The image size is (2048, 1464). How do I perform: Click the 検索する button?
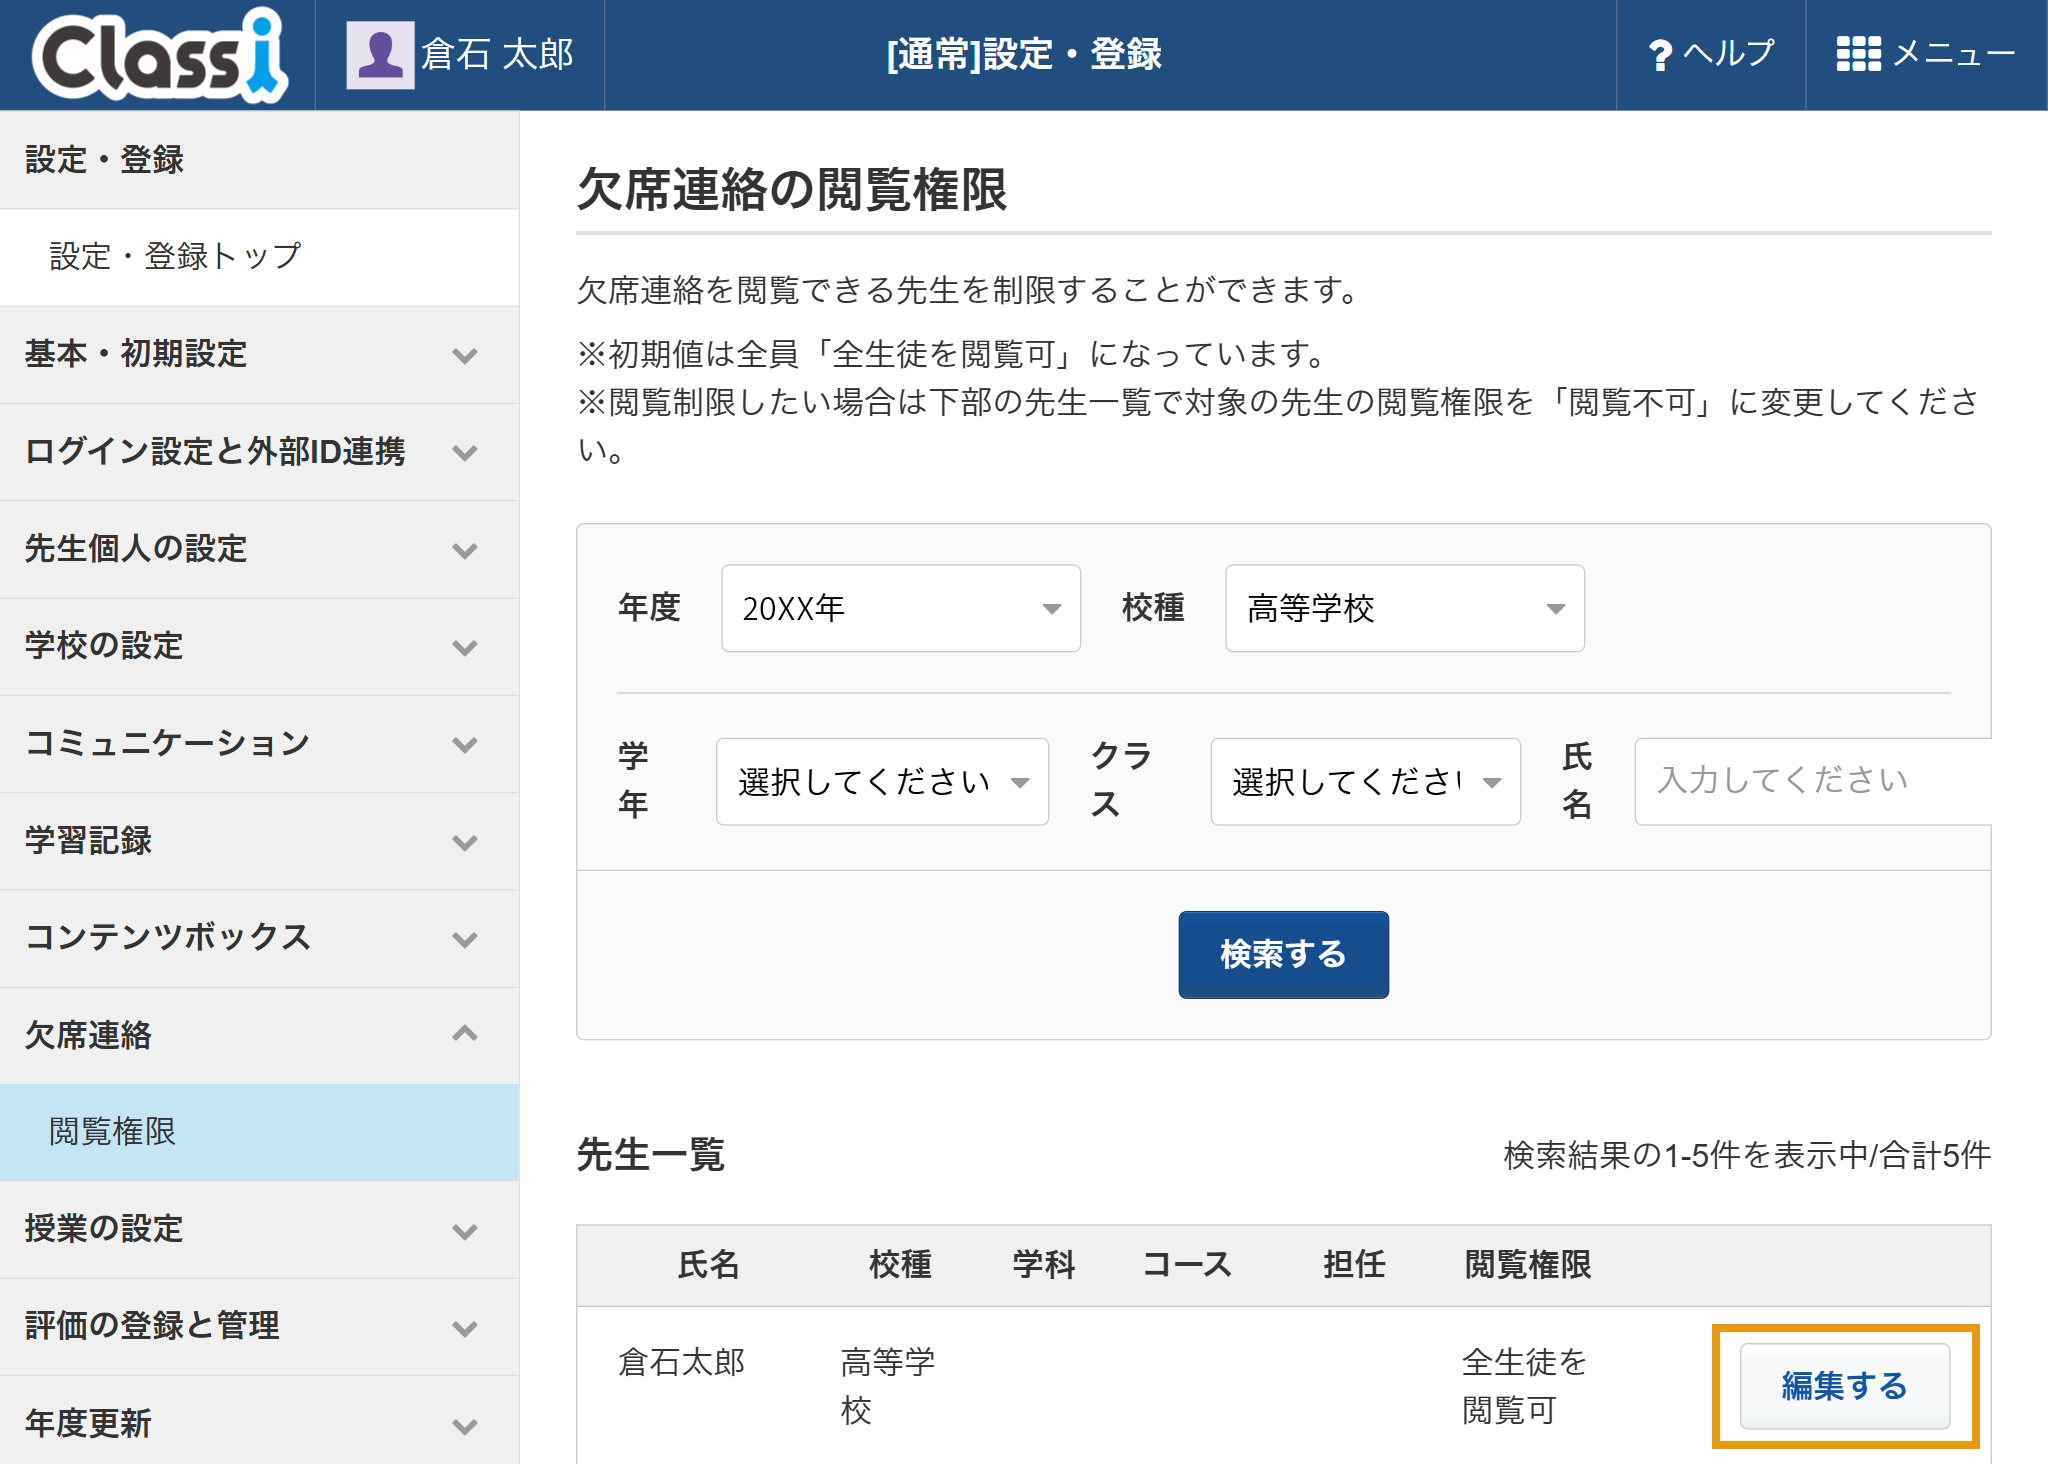pos(1283,954)
